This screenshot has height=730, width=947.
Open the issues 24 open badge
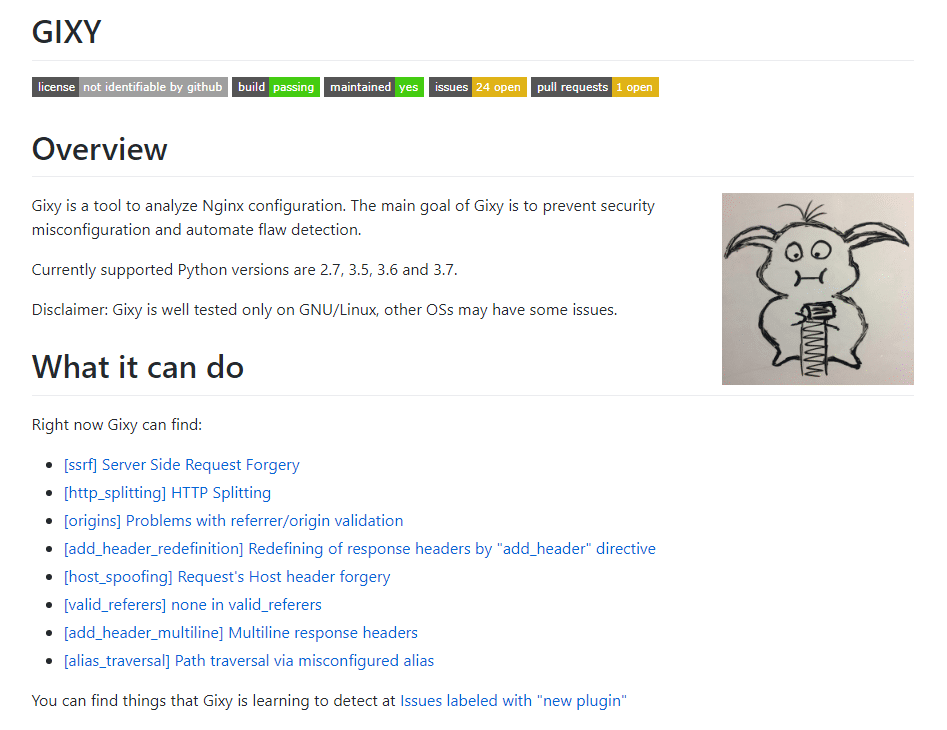pos(478,87)
